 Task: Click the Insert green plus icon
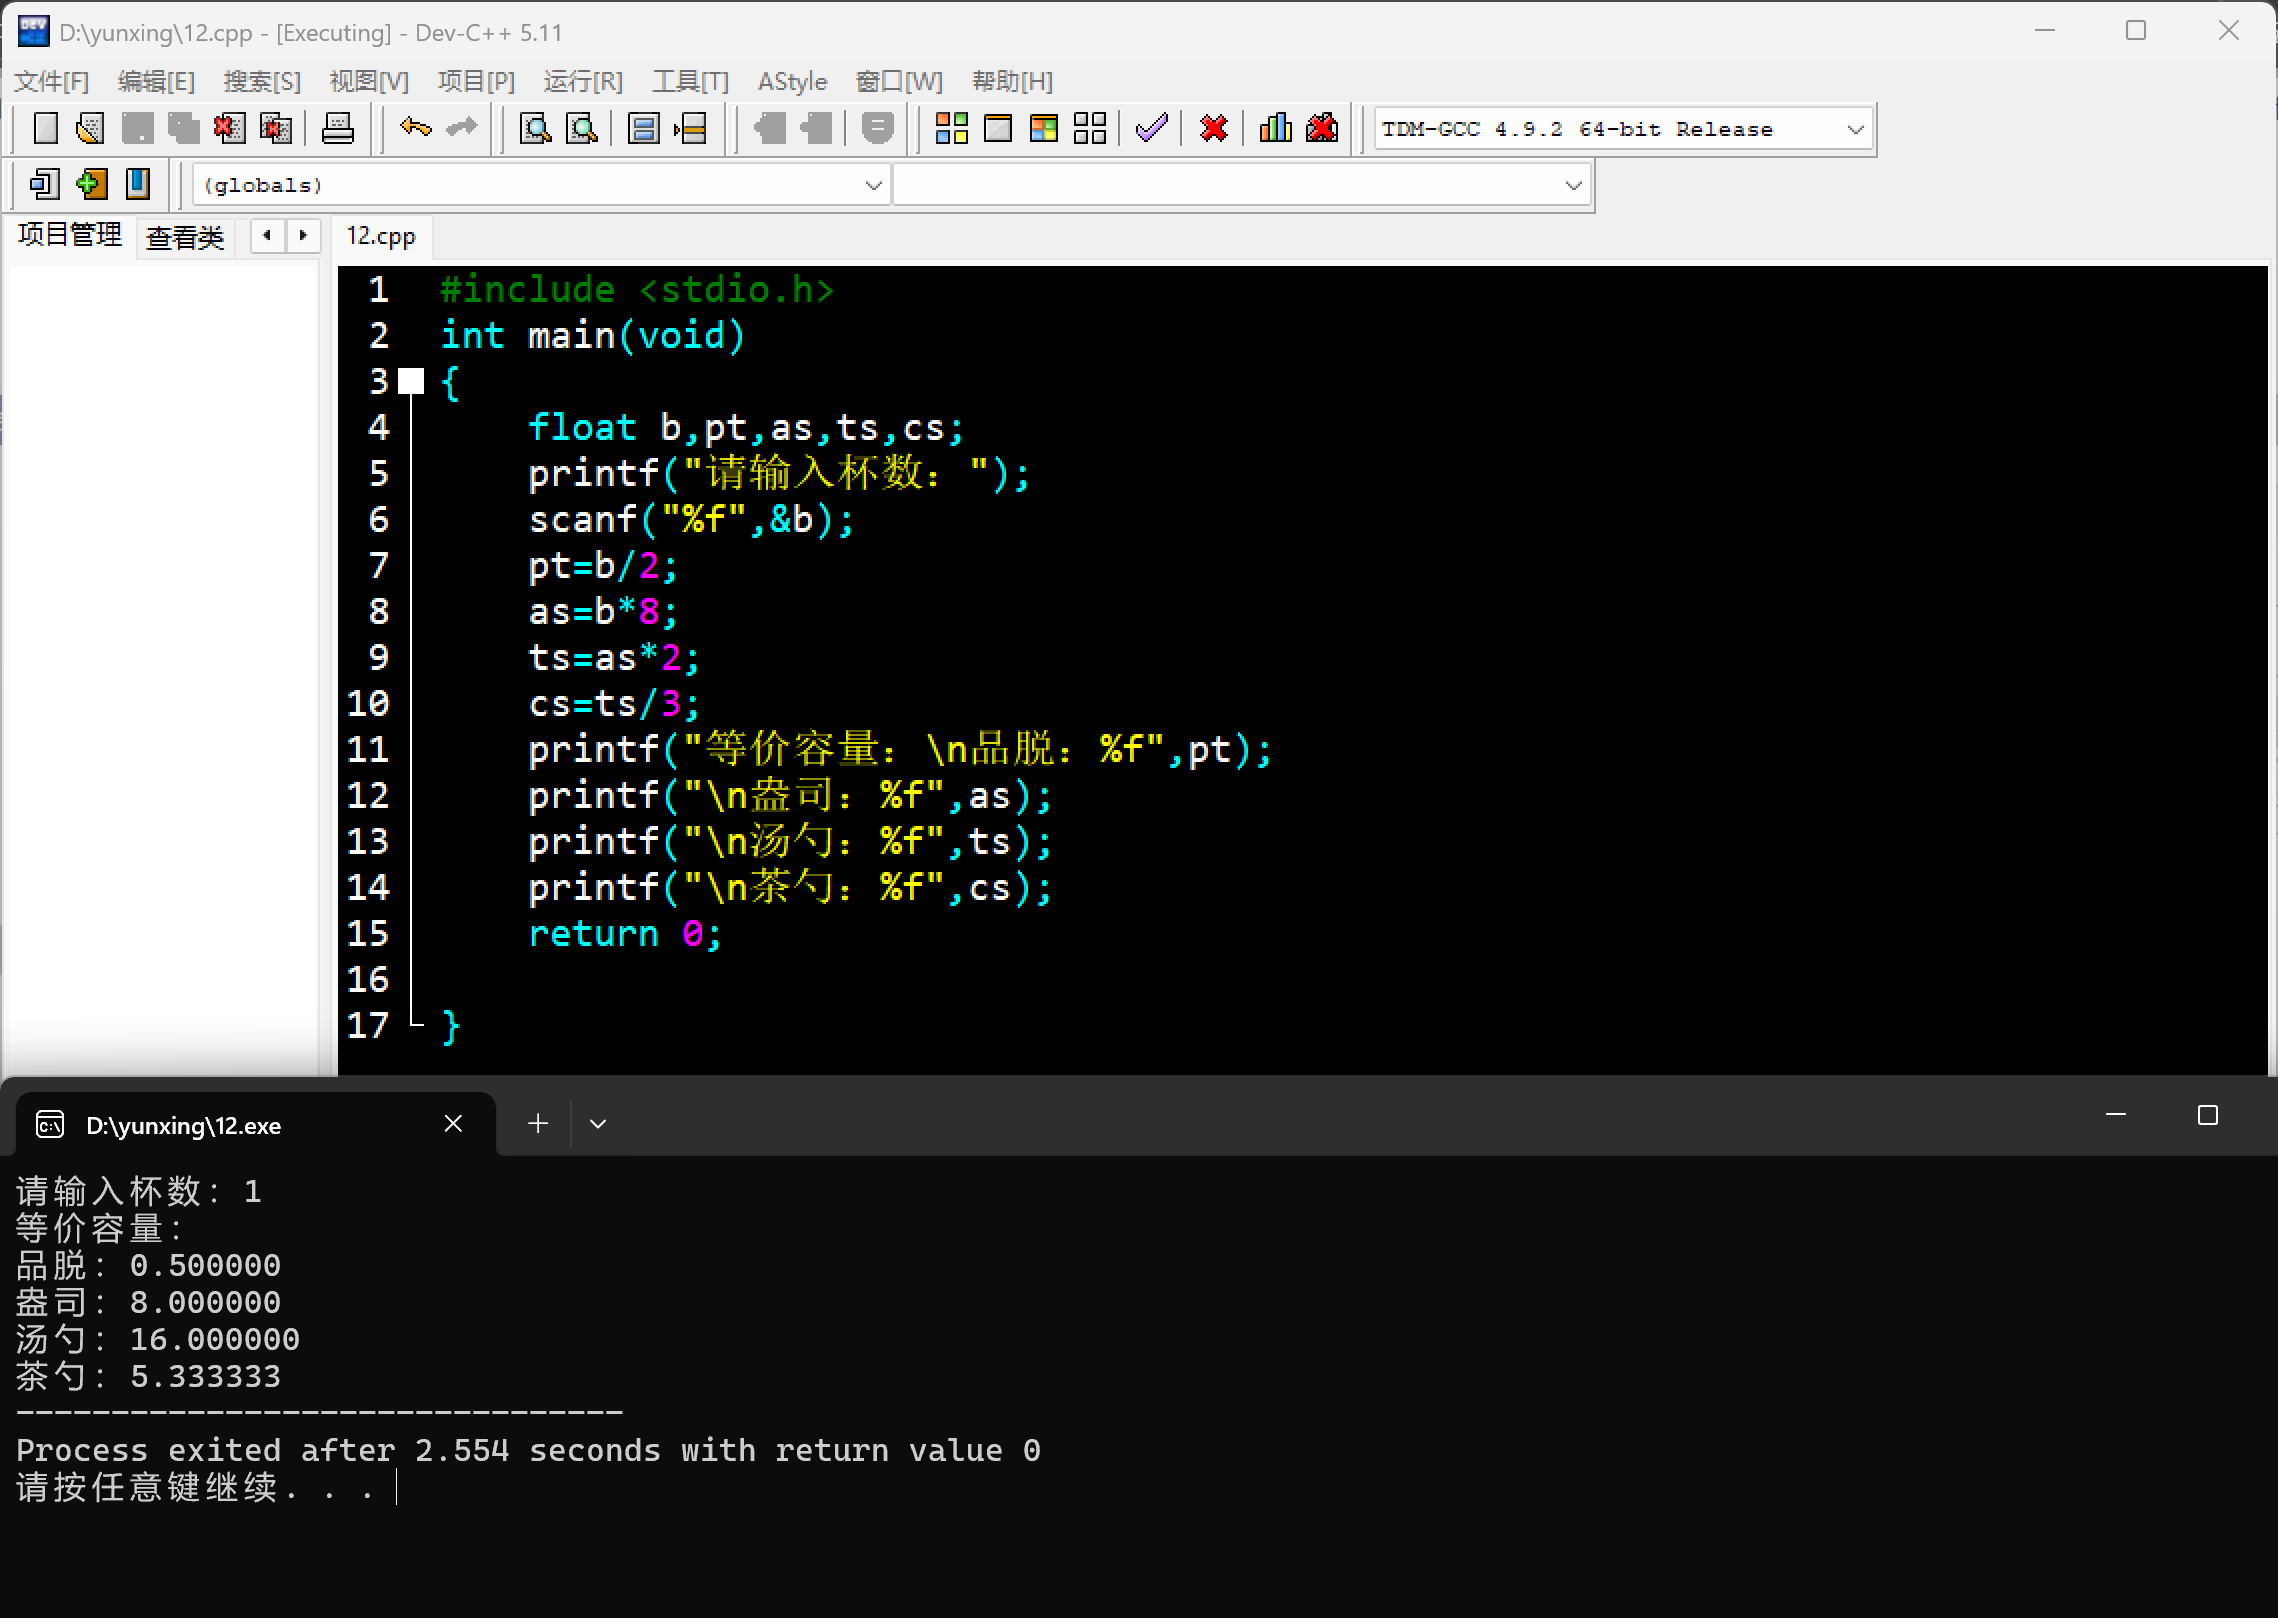click(91, 184)
